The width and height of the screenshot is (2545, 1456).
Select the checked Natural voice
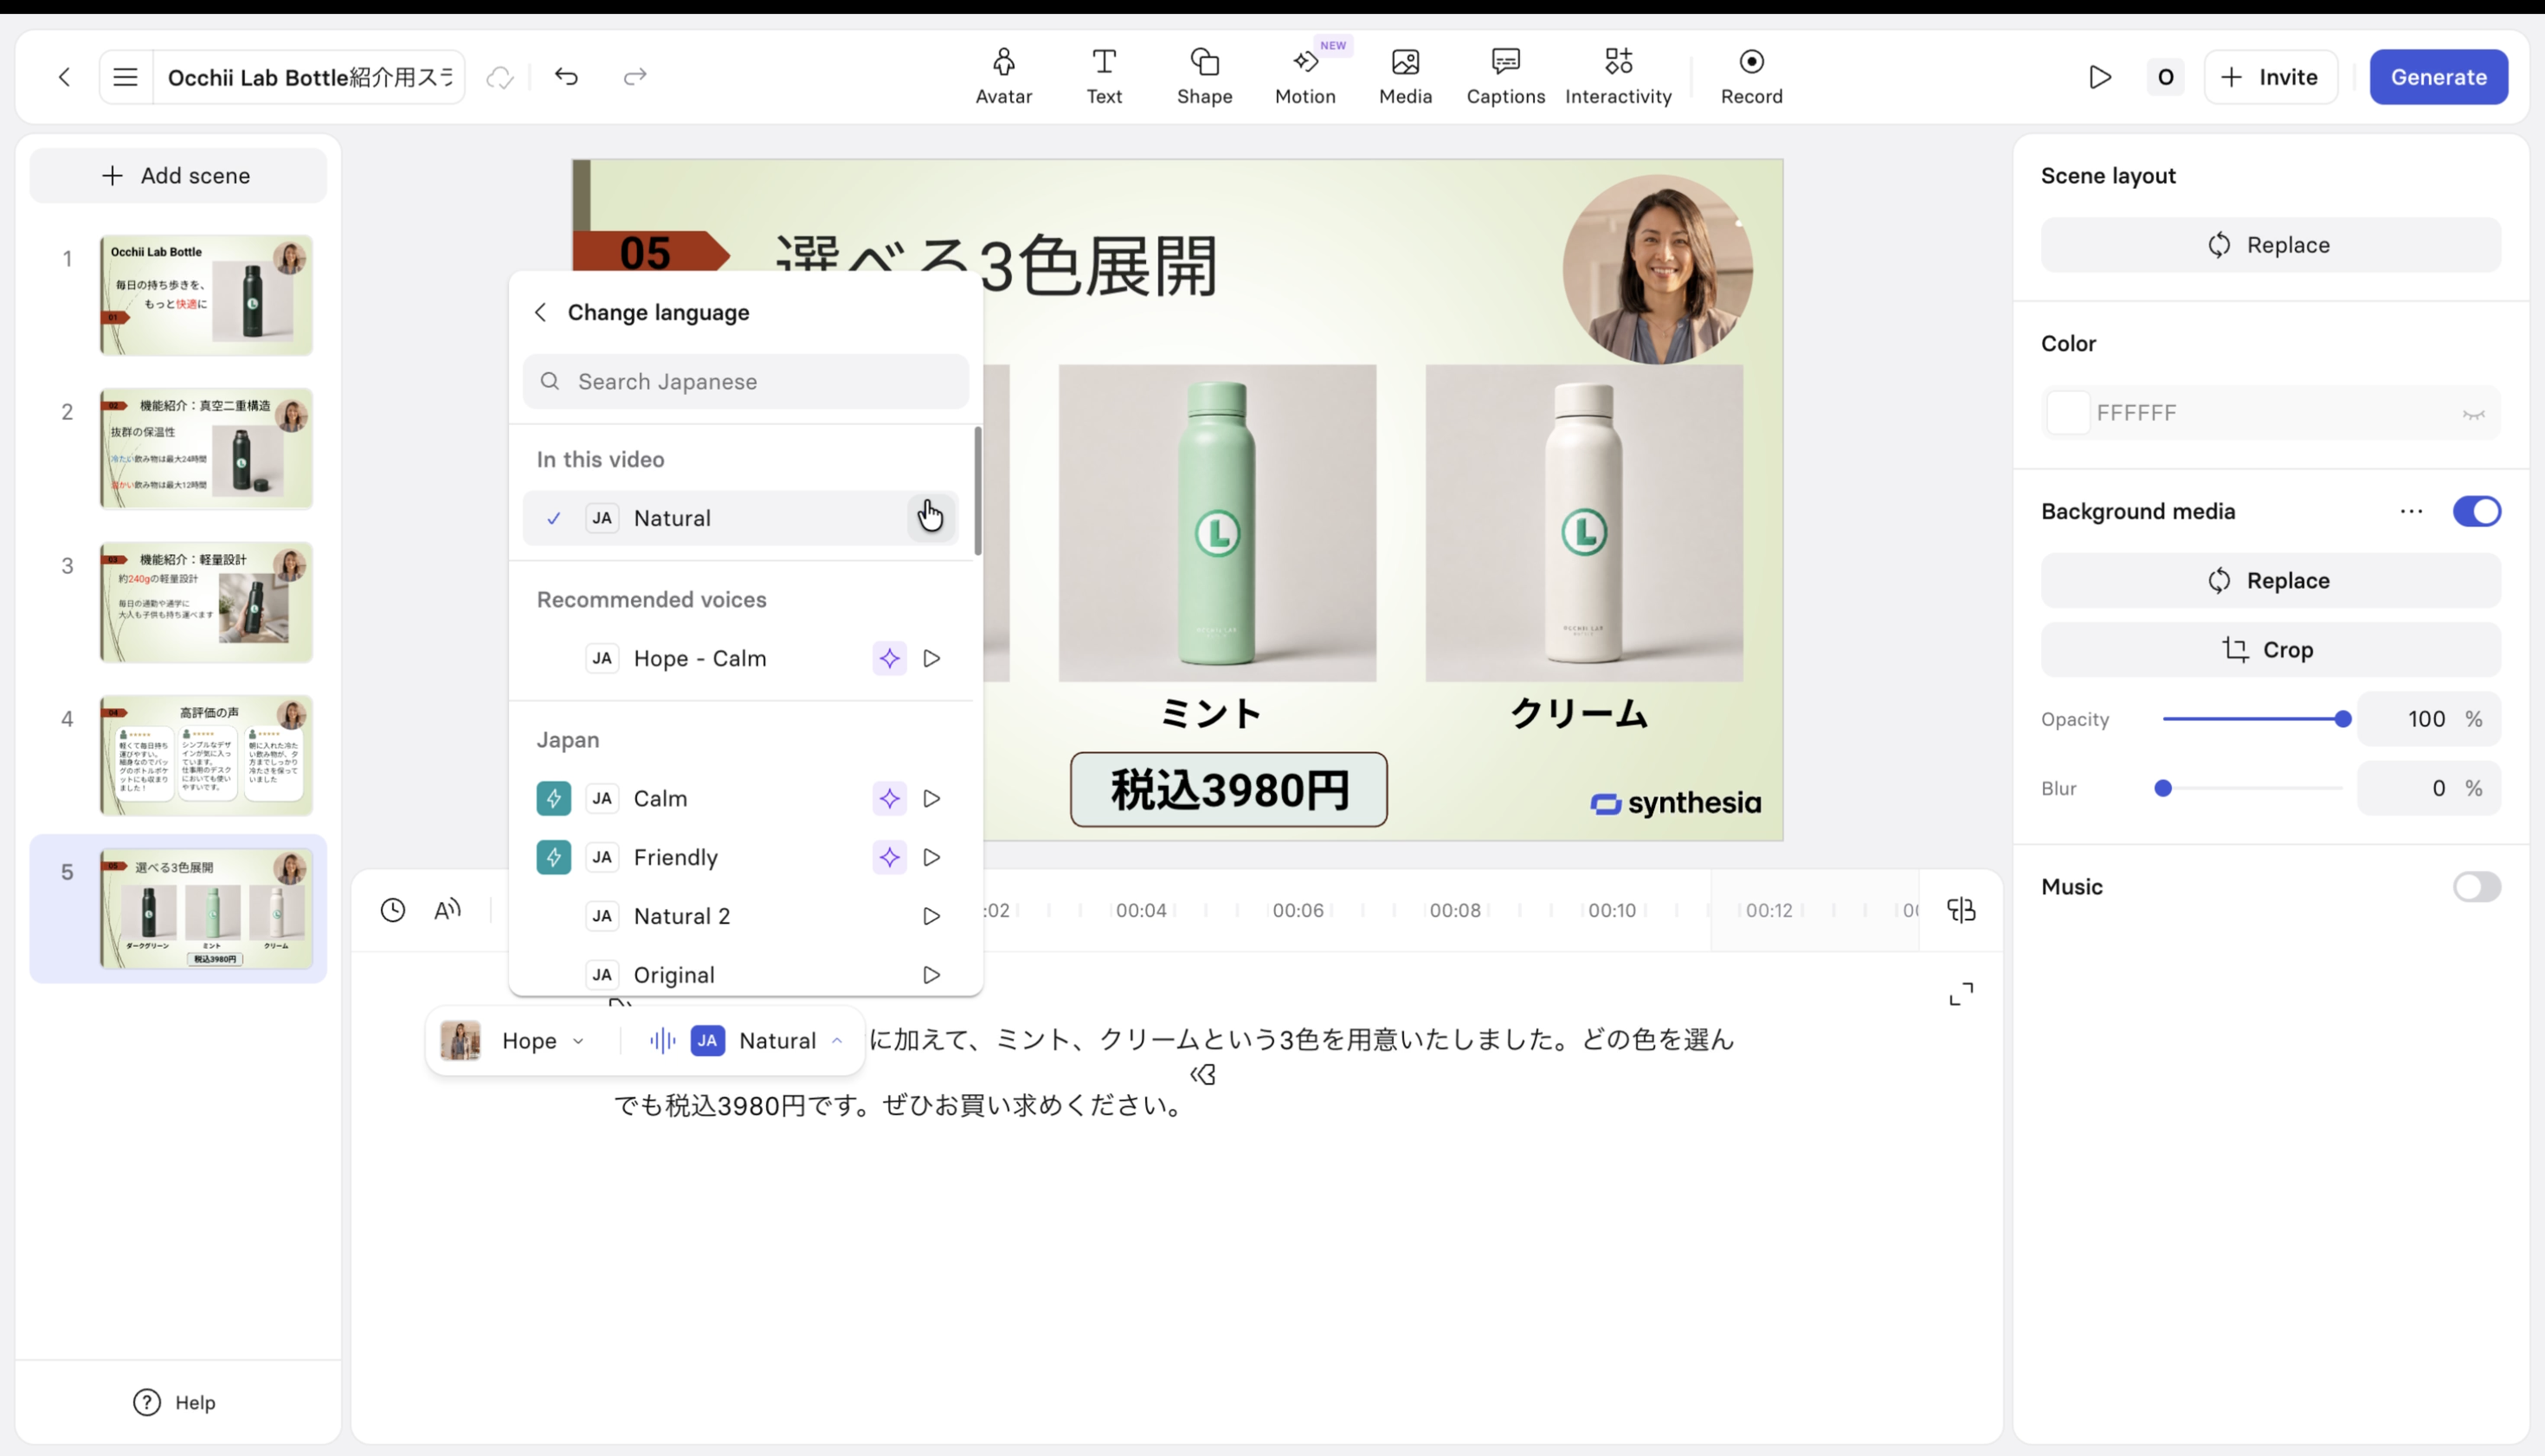tap(740, 518)
